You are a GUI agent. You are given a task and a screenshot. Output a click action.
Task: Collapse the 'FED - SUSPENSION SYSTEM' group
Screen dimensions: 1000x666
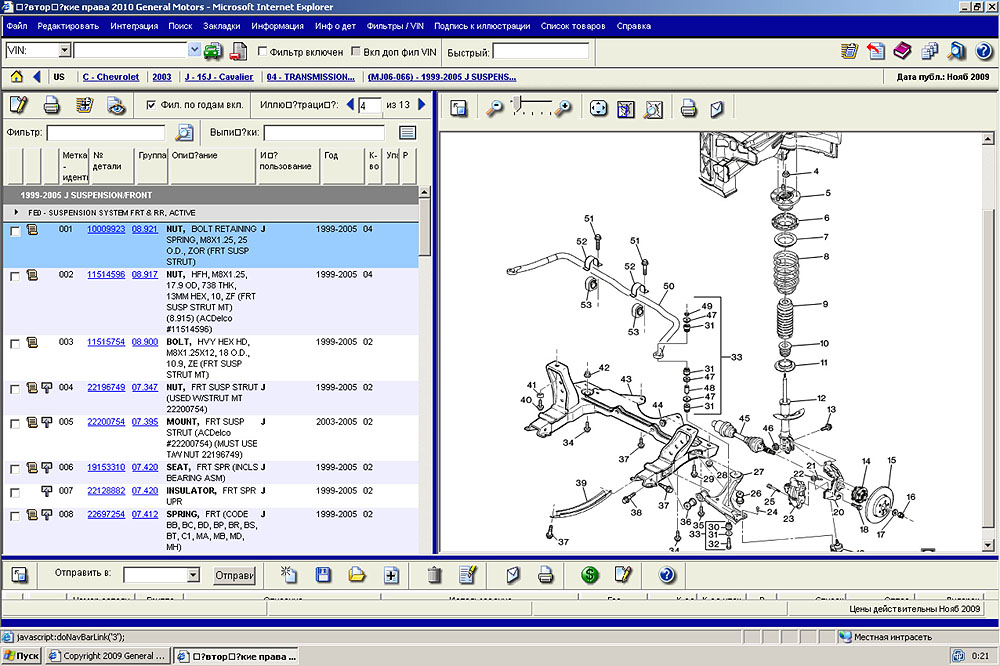[17, 213]
